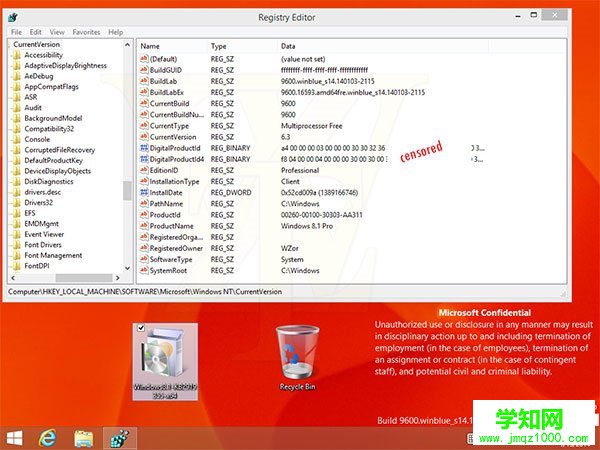This screenshot has height=450, width=600.
Task: Click the 'Windows 8.1 Pro' data cell
Action: click(x=307, y=226)
